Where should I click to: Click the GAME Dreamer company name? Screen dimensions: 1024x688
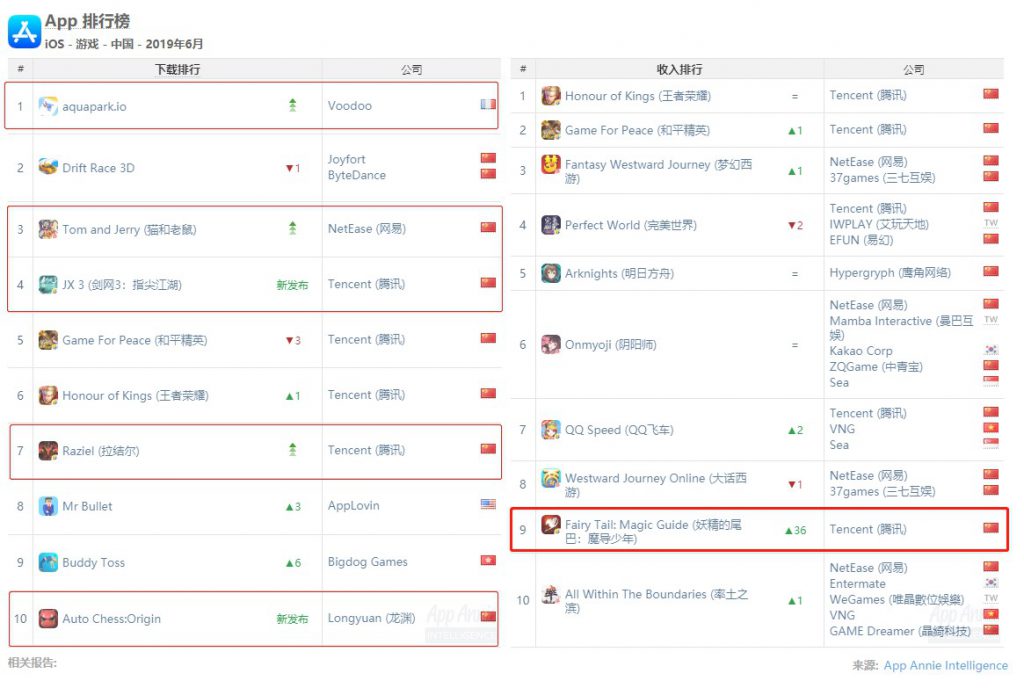point(900,631)
